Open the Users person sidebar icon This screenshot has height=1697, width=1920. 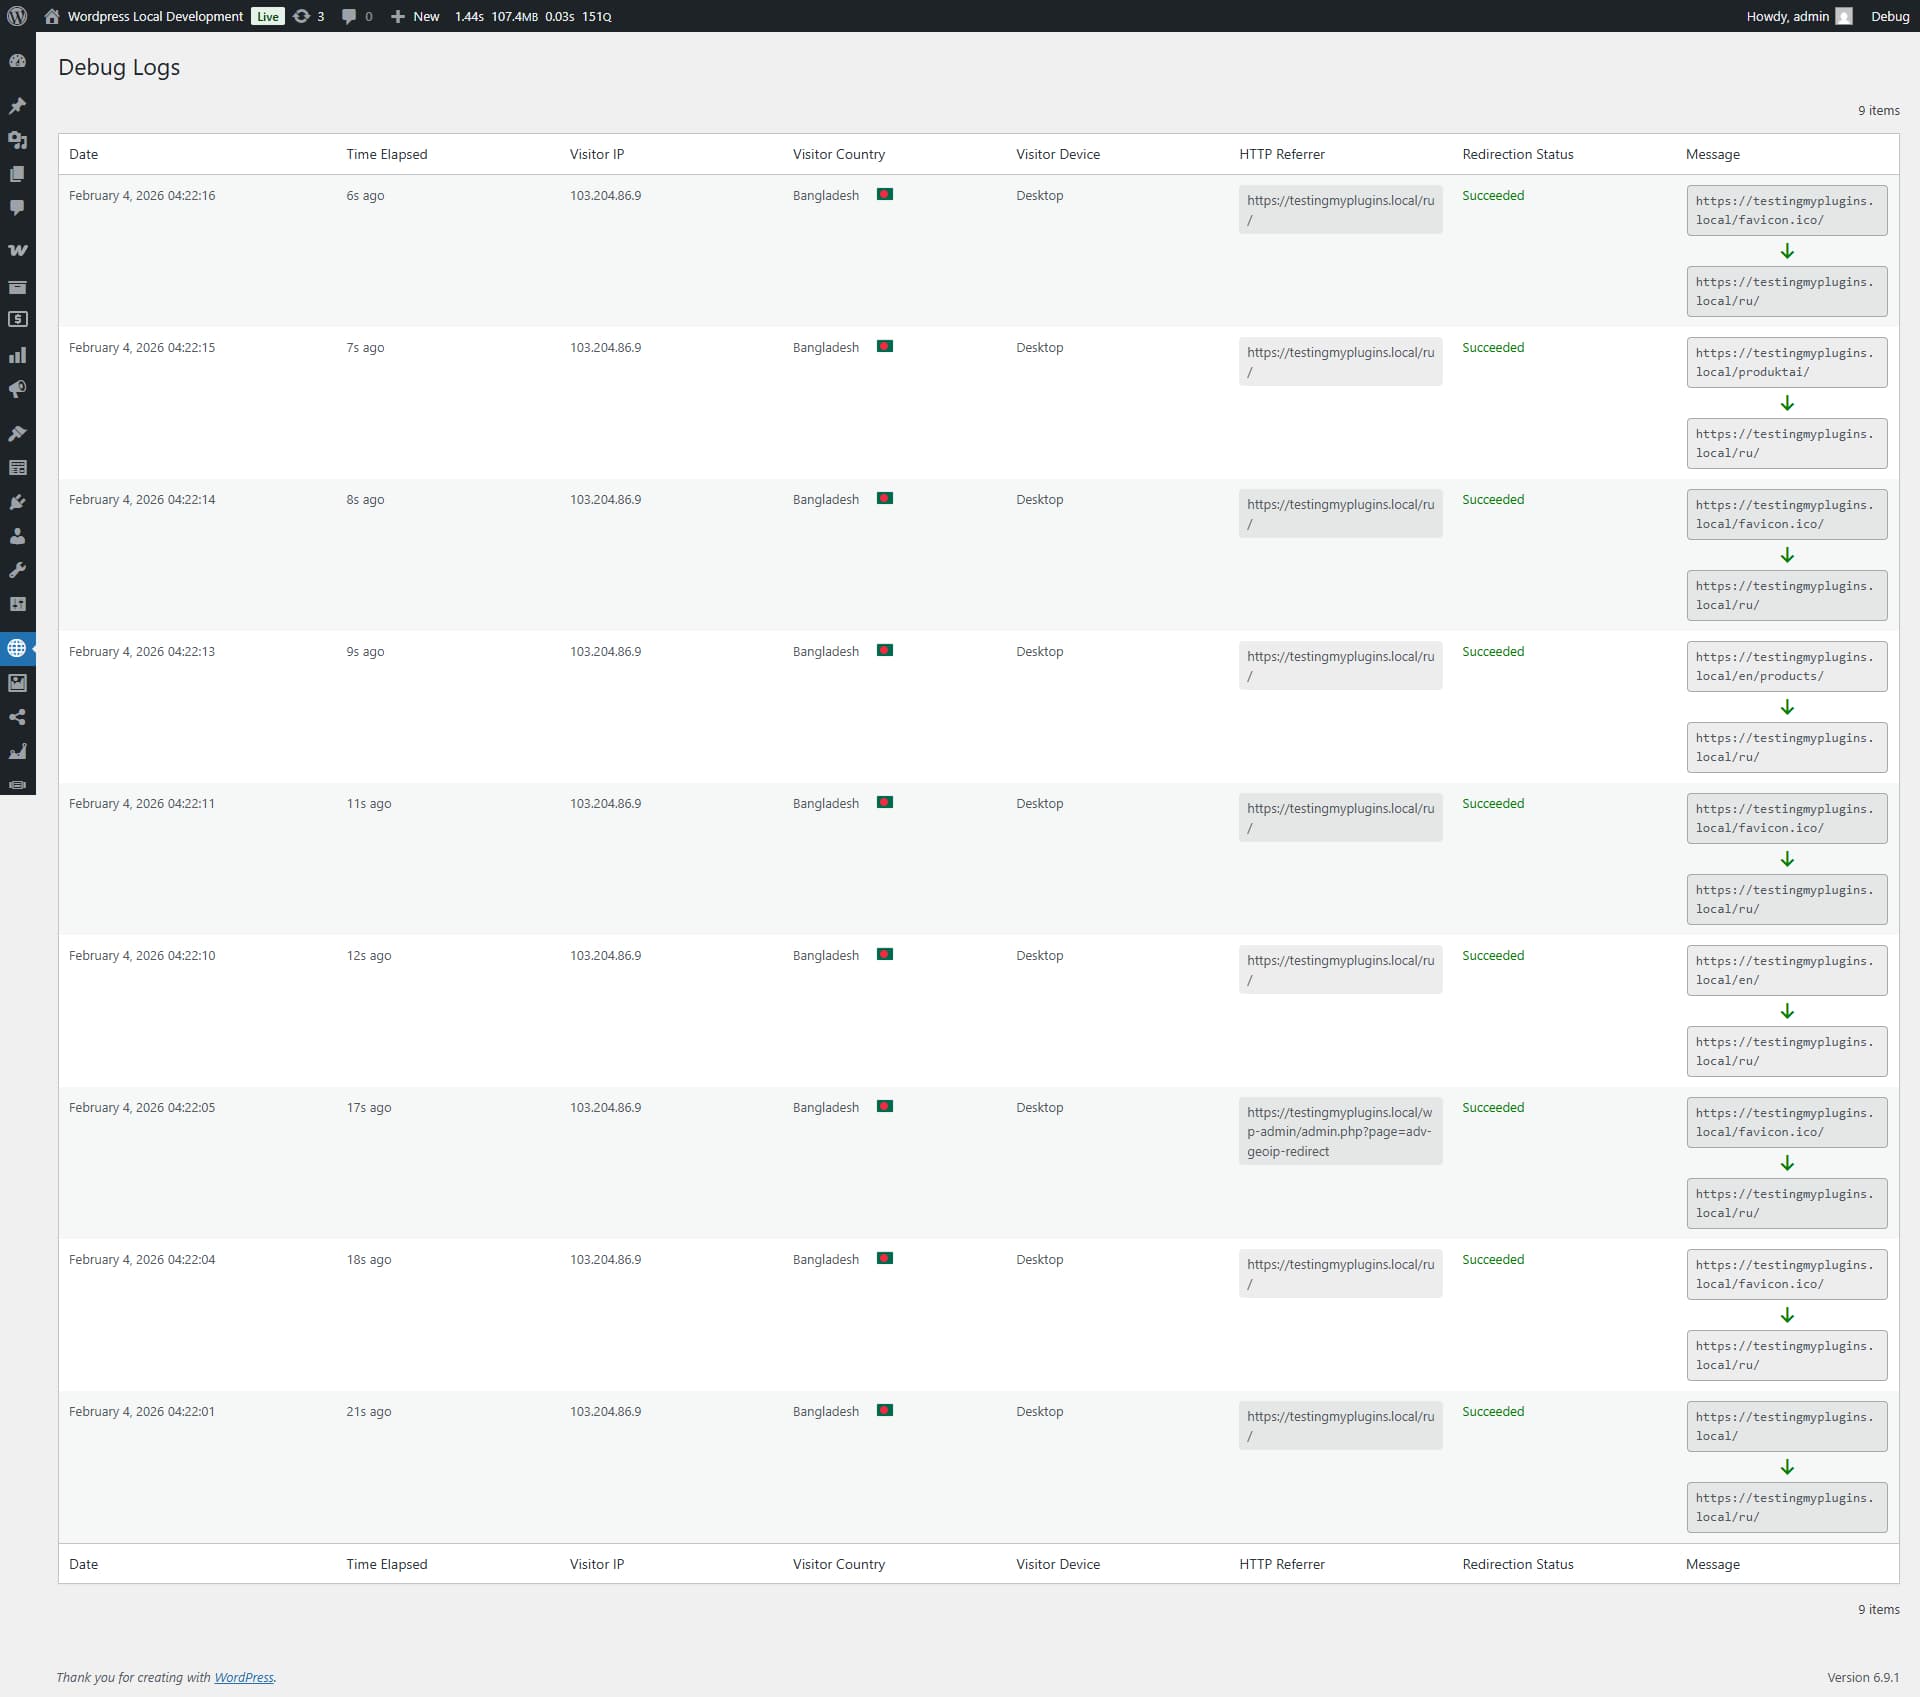click(x=17, y=536)
